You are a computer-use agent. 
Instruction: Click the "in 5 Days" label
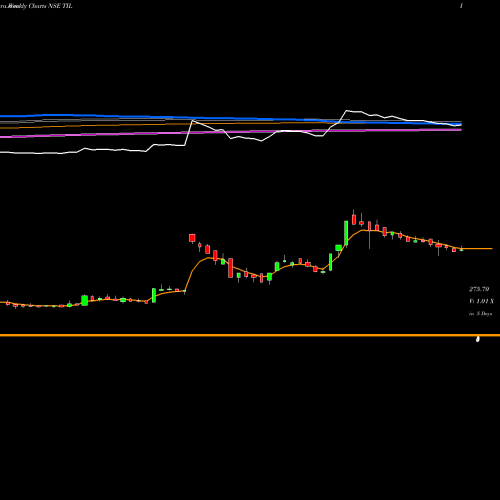[x=480, y=314]
